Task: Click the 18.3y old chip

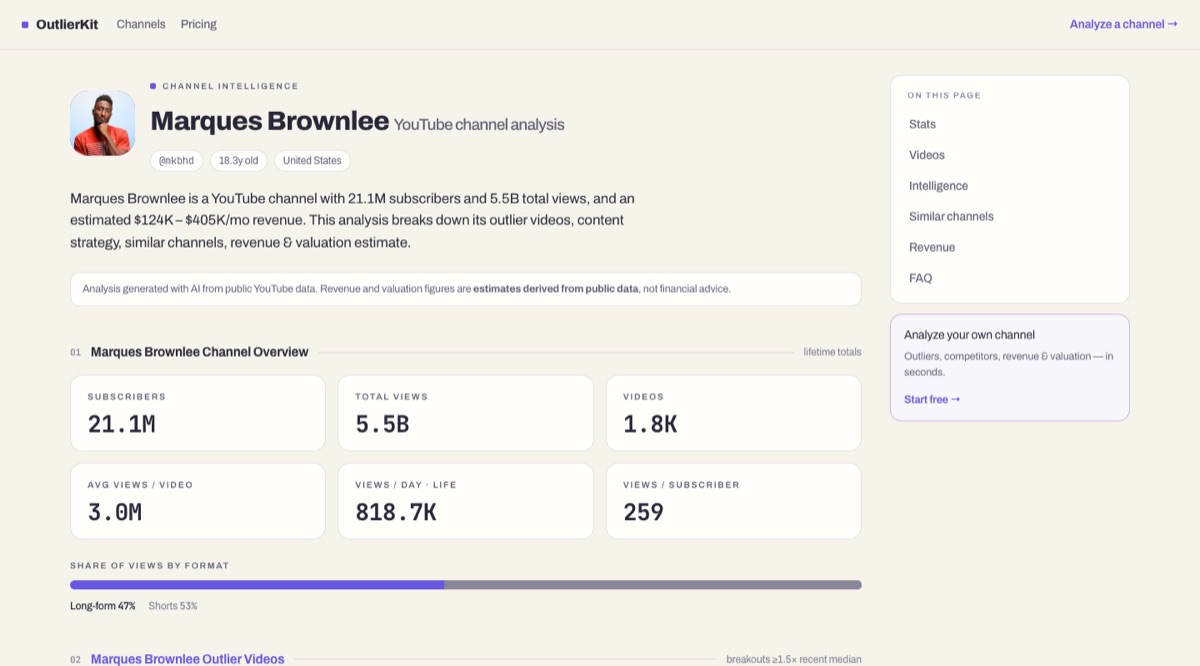Action: [239, 160]
